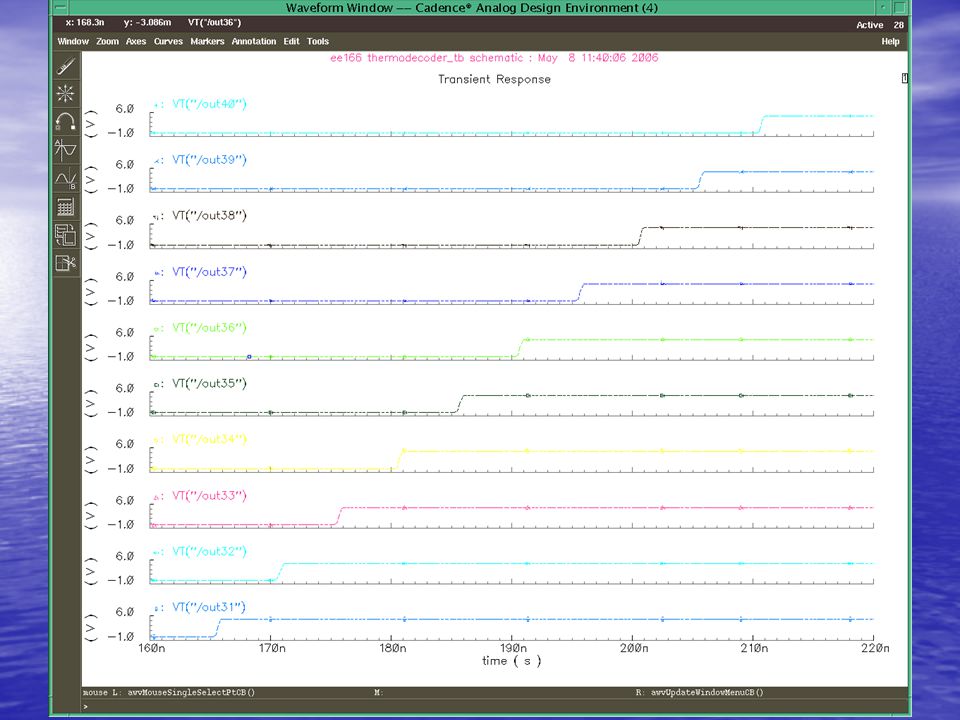This screenshot has width=960, height=720.
Task: Open the Tools menu
Action: click(318, 41)
